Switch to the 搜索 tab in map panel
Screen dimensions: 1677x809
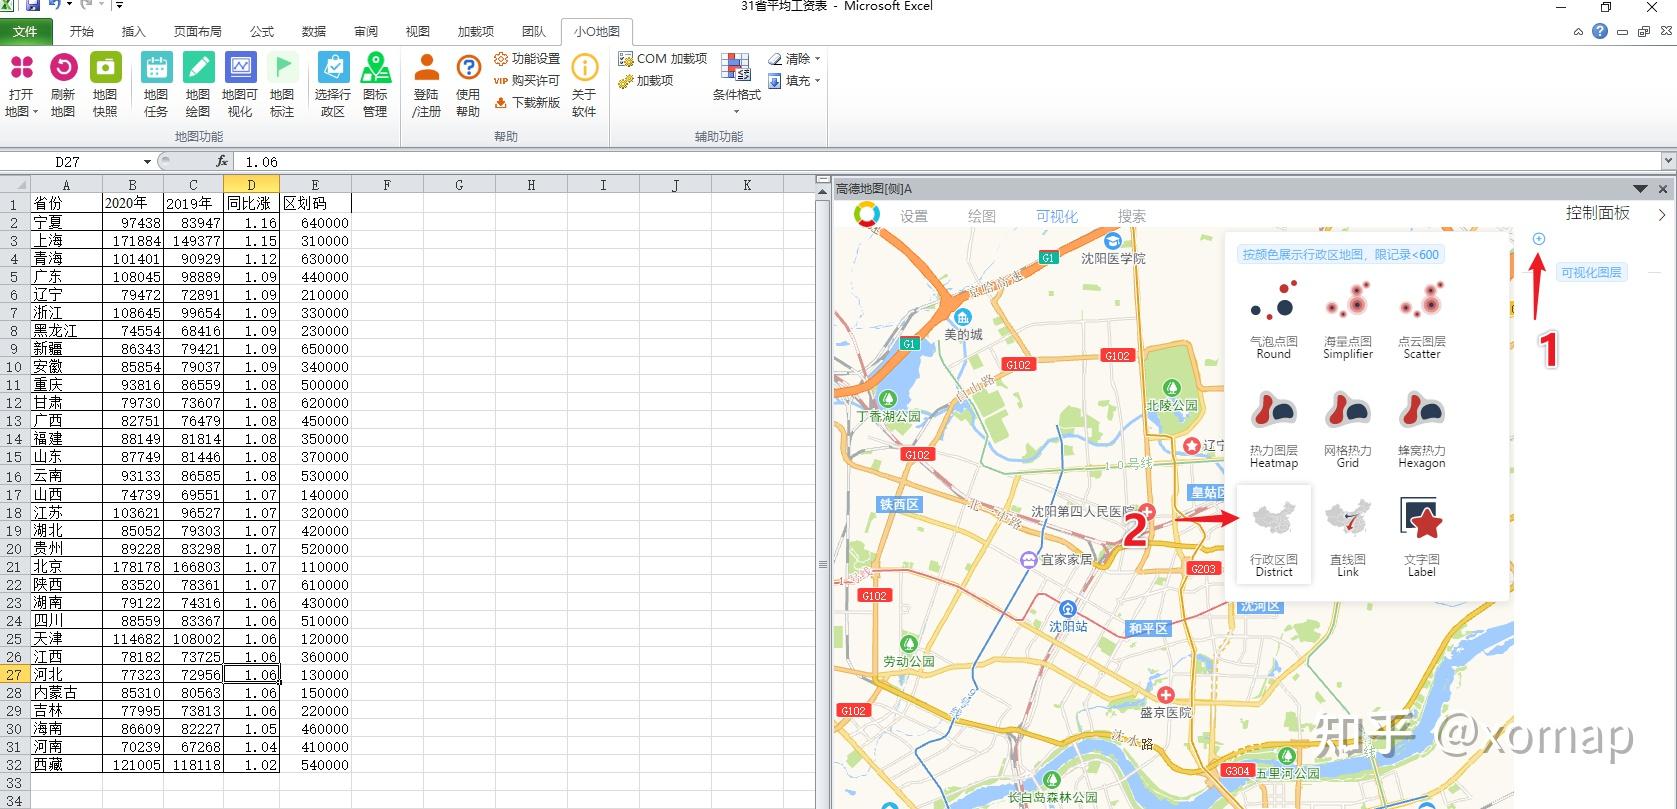[x=1132, y=216]
